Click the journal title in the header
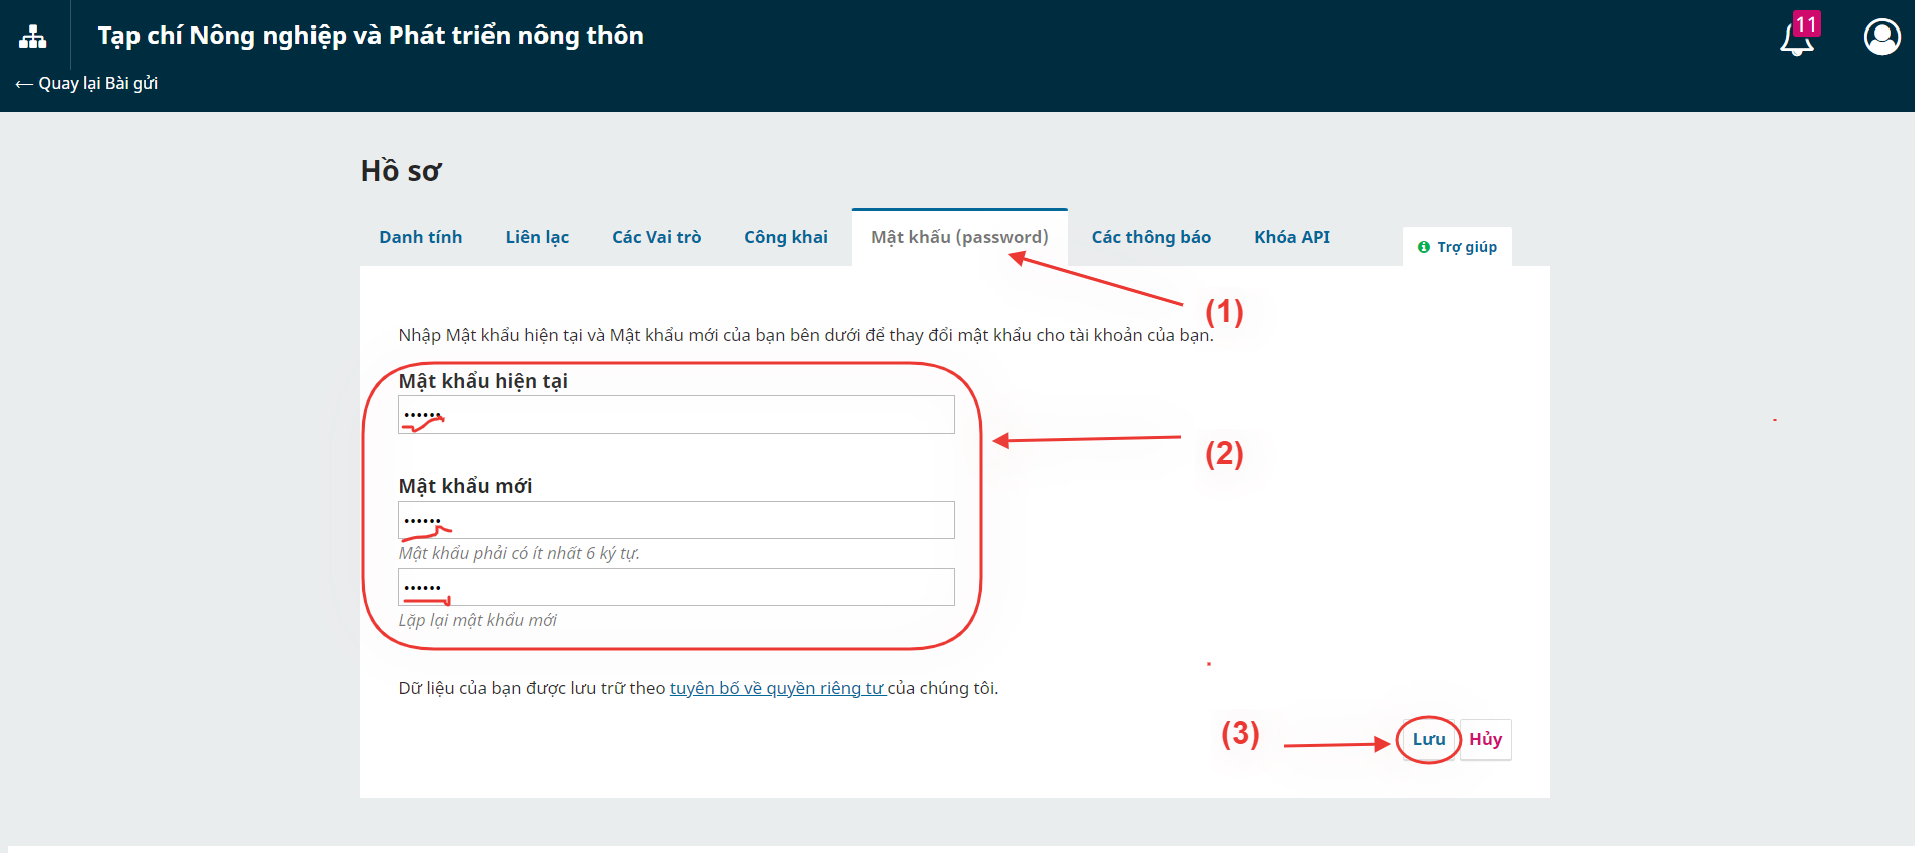 (370, 36)
